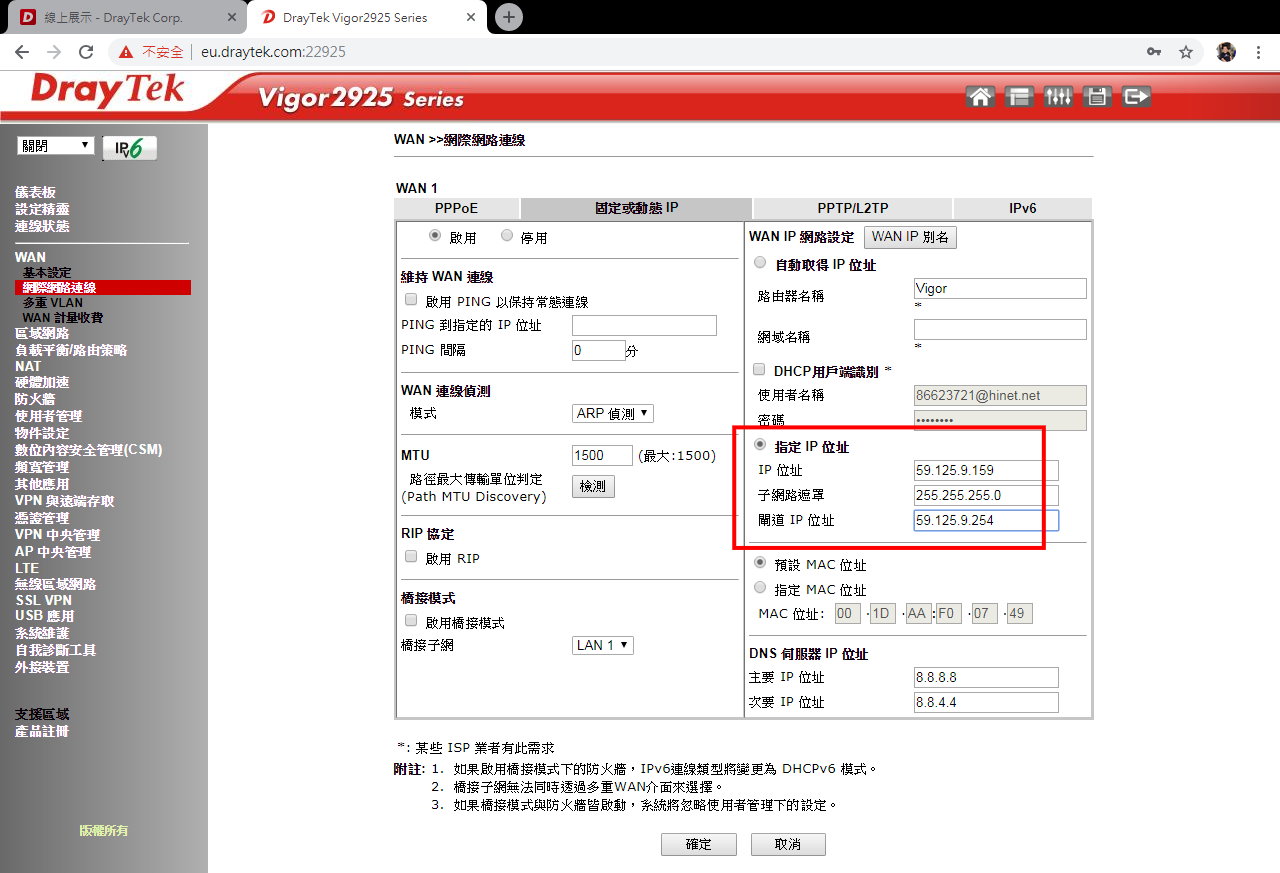Tick the 啟用 RIP checkbox
Screen dimensions: 1280x873
pyautogui.click(x=410, y=557)
